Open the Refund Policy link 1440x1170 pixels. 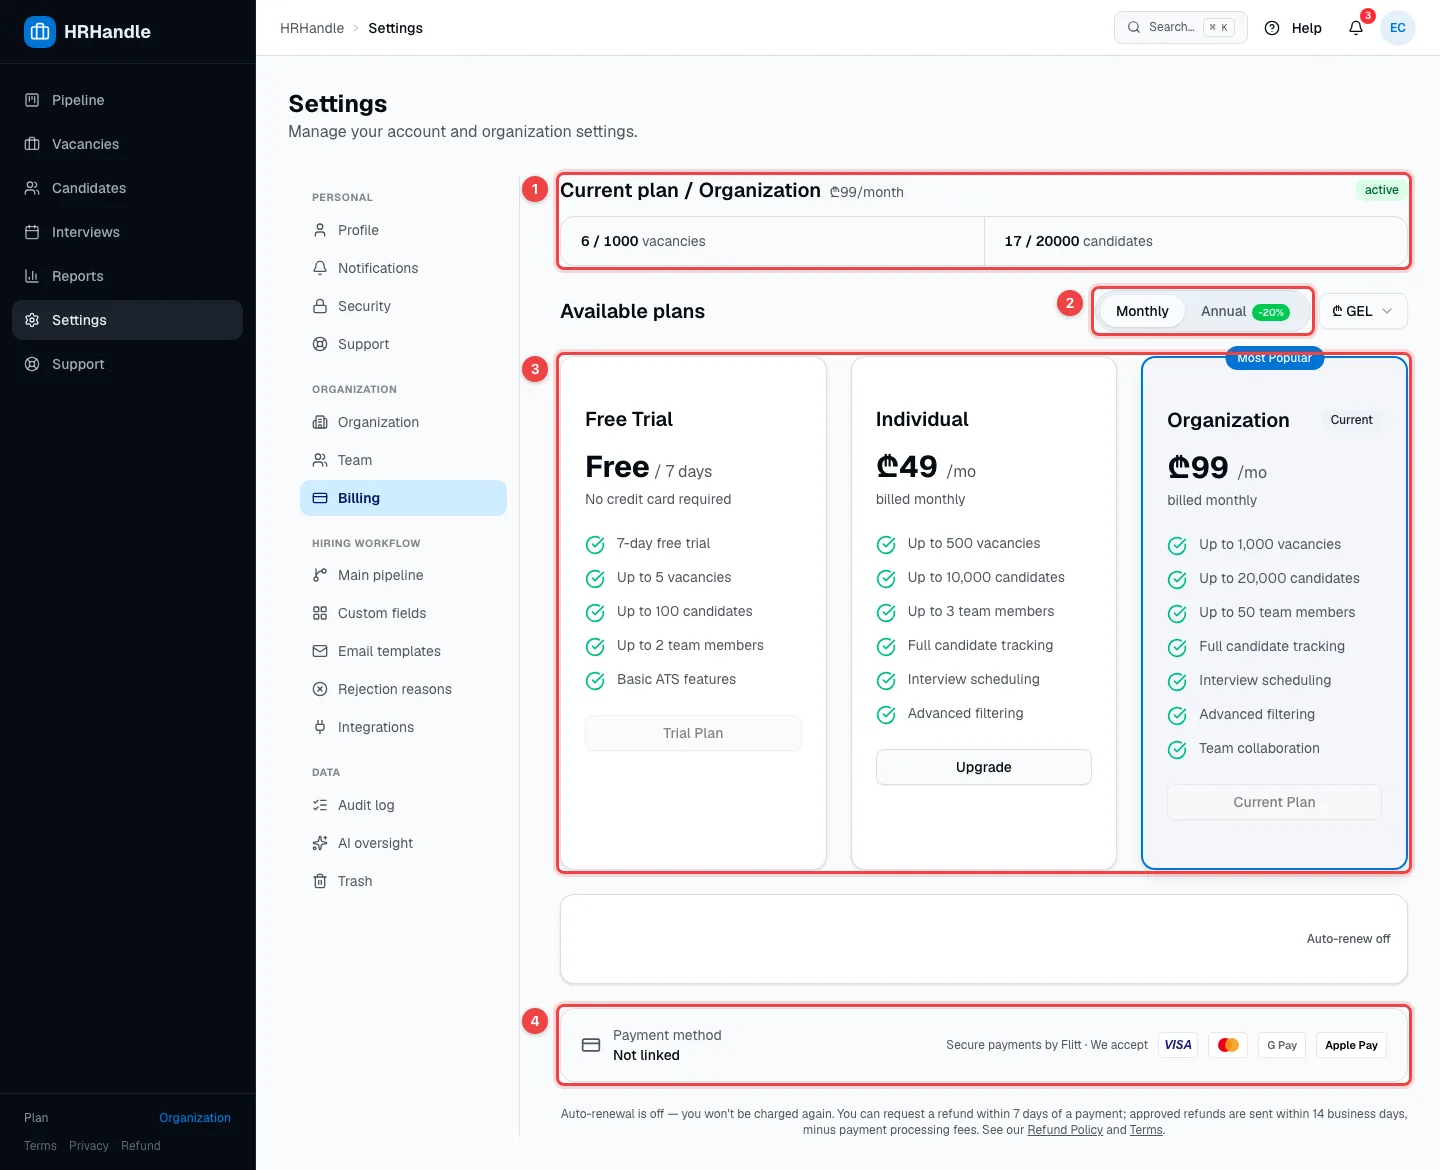pyautogui.click(x=1065, y=1130)
